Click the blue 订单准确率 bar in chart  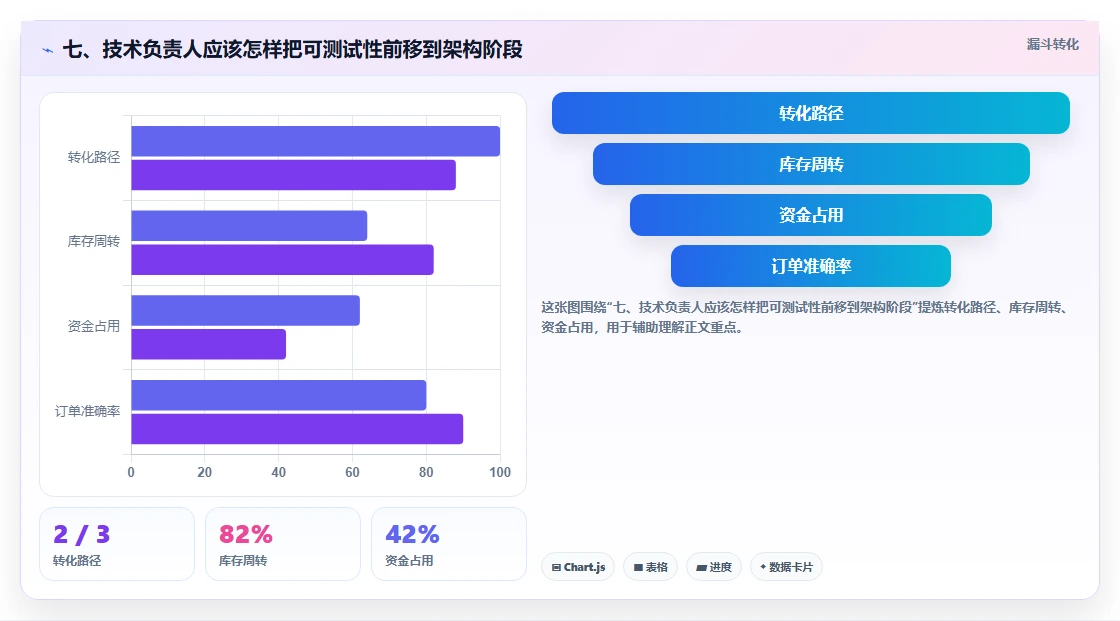(x=279, y=395)
